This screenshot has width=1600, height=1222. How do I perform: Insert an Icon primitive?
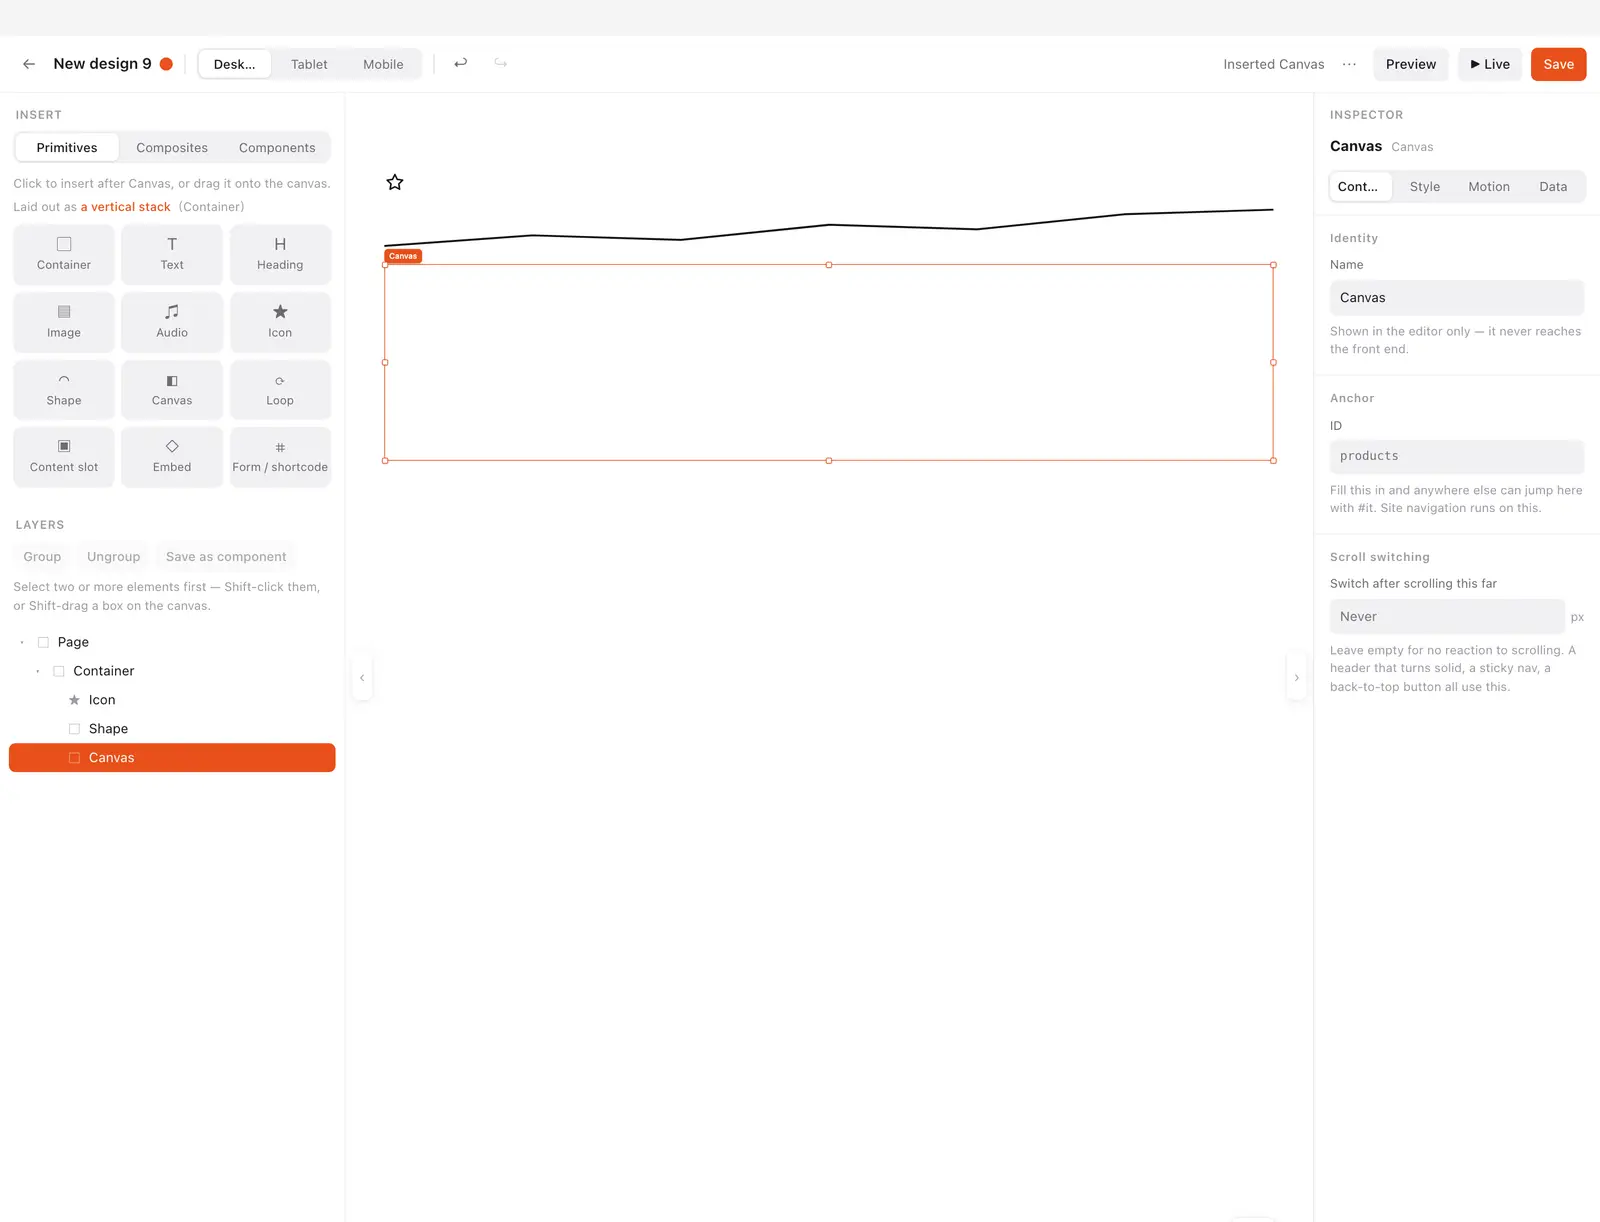click(x=280, y=322)
